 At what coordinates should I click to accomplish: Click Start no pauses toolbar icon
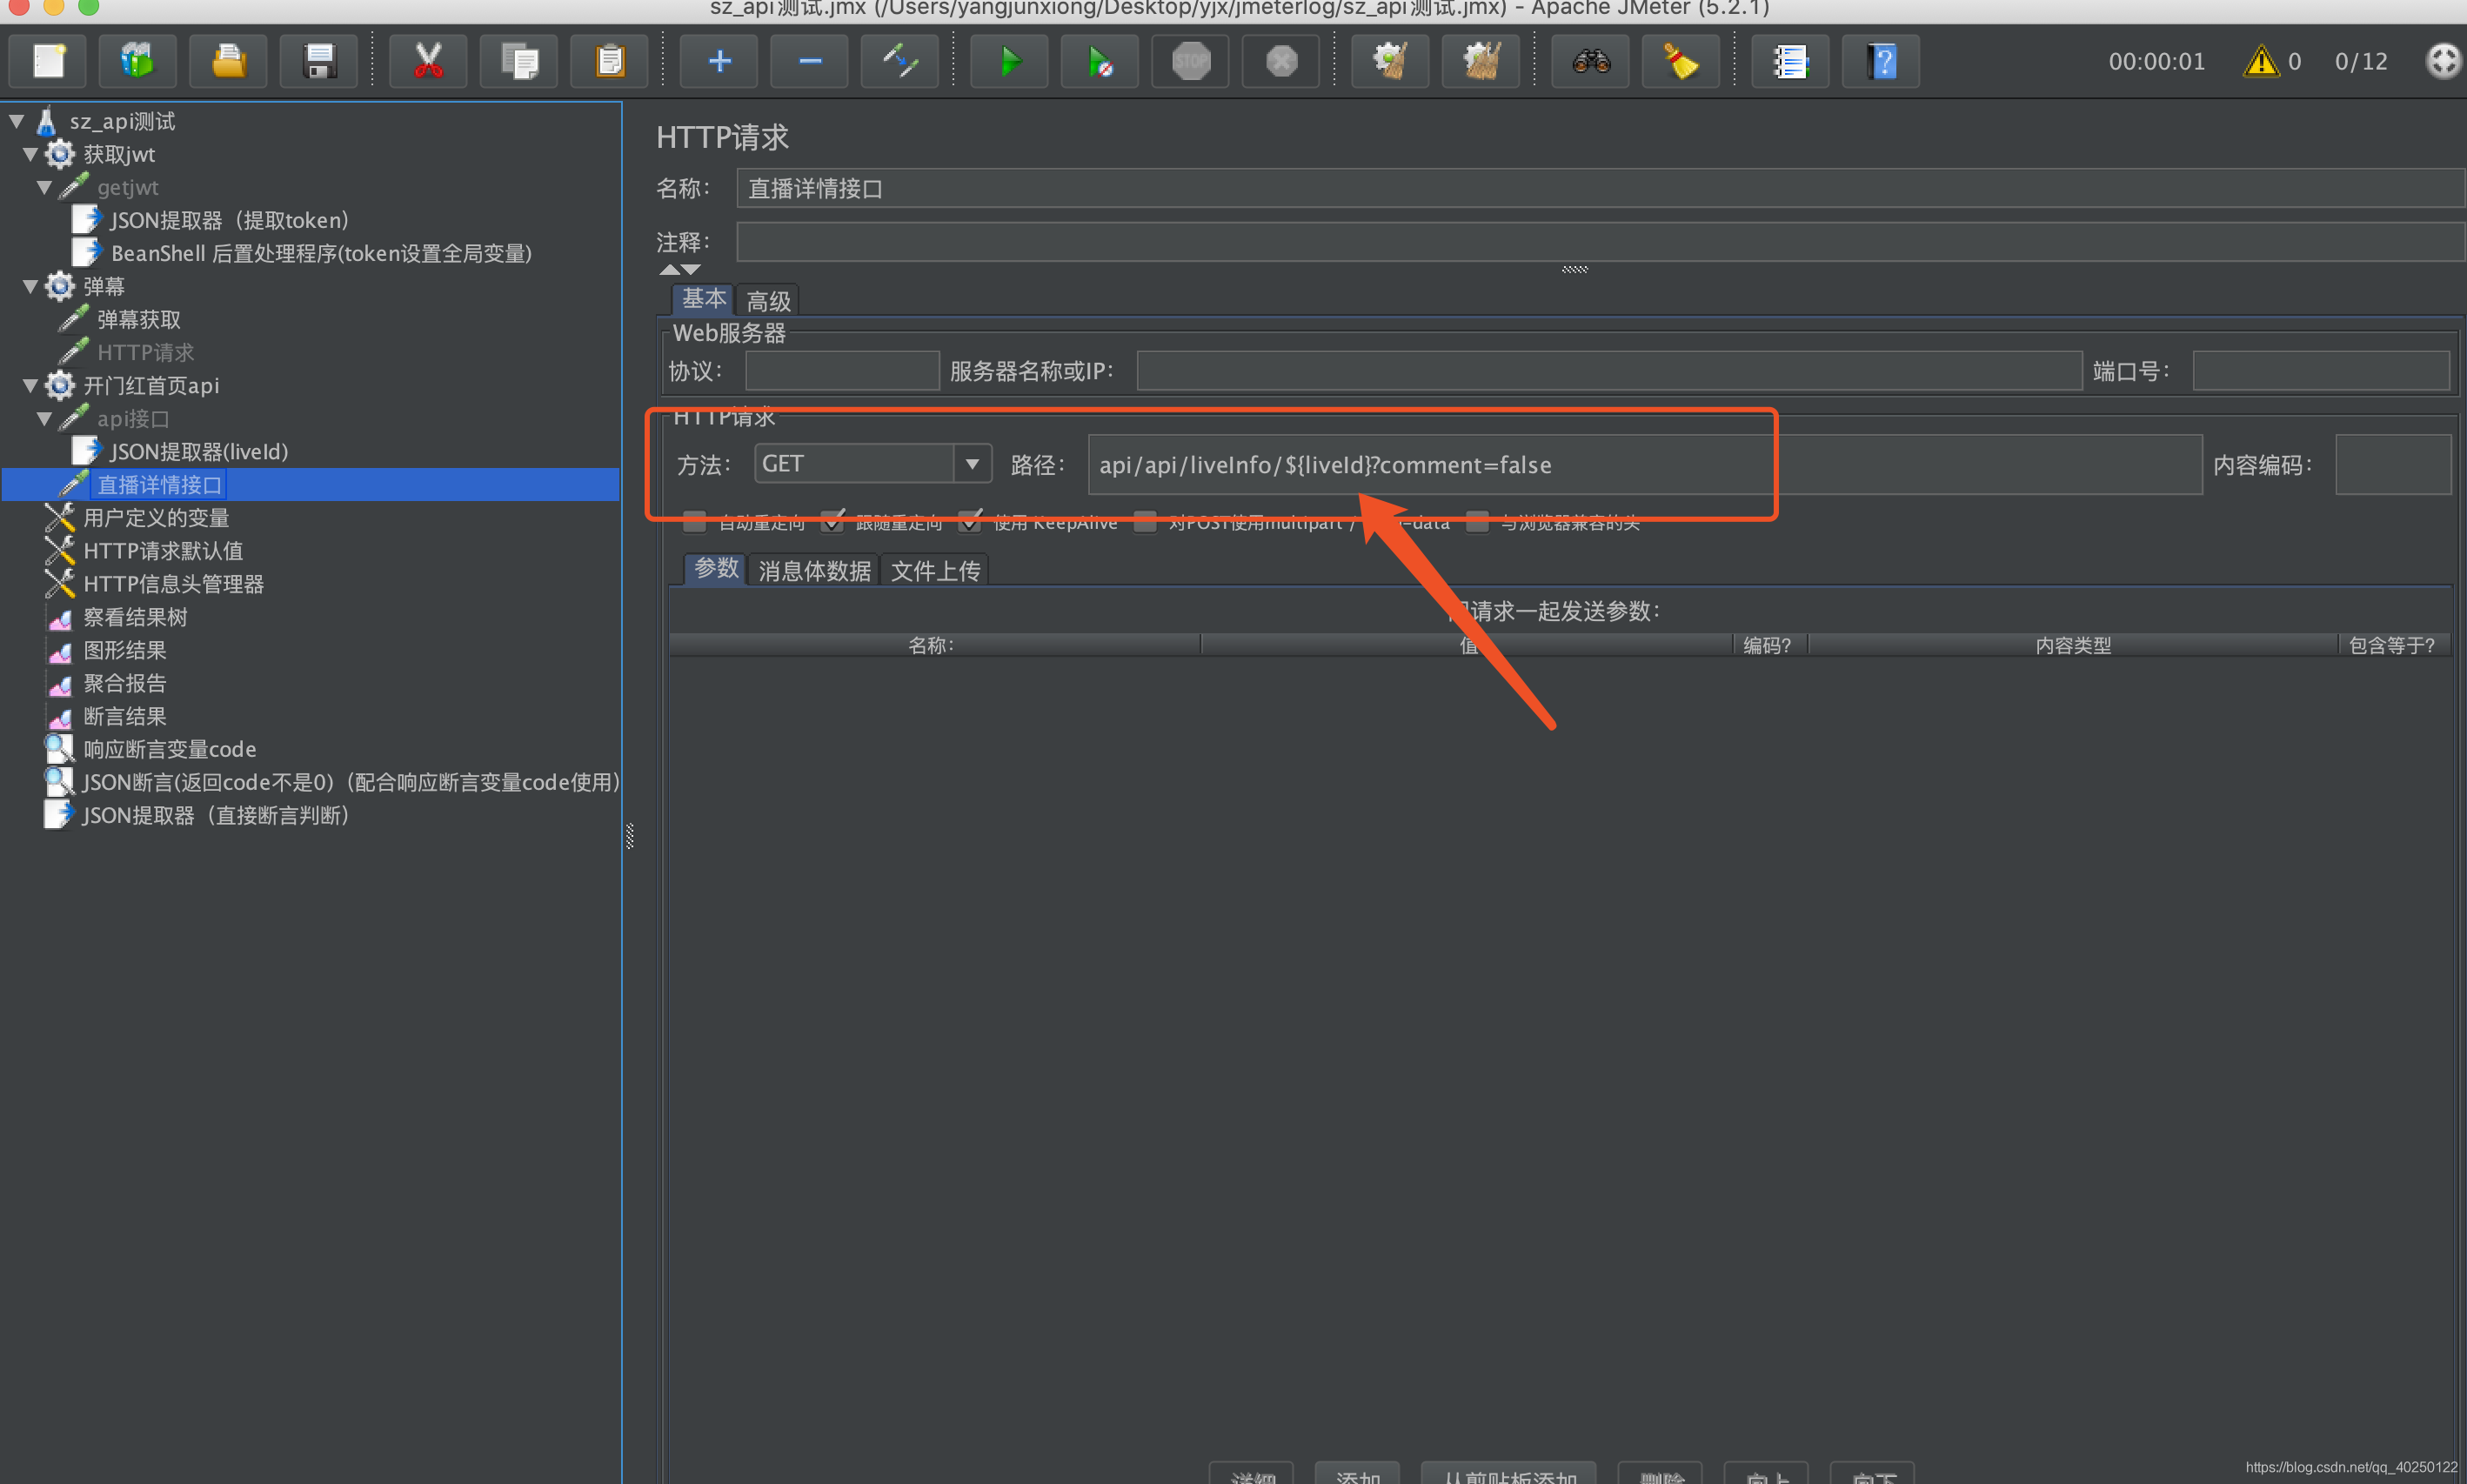[1099, 62]
